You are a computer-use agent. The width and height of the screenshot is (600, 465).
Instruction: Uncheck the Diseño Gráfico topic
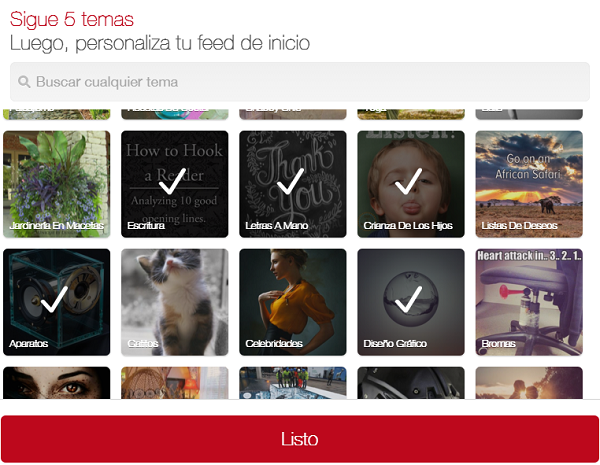(411, 302)
